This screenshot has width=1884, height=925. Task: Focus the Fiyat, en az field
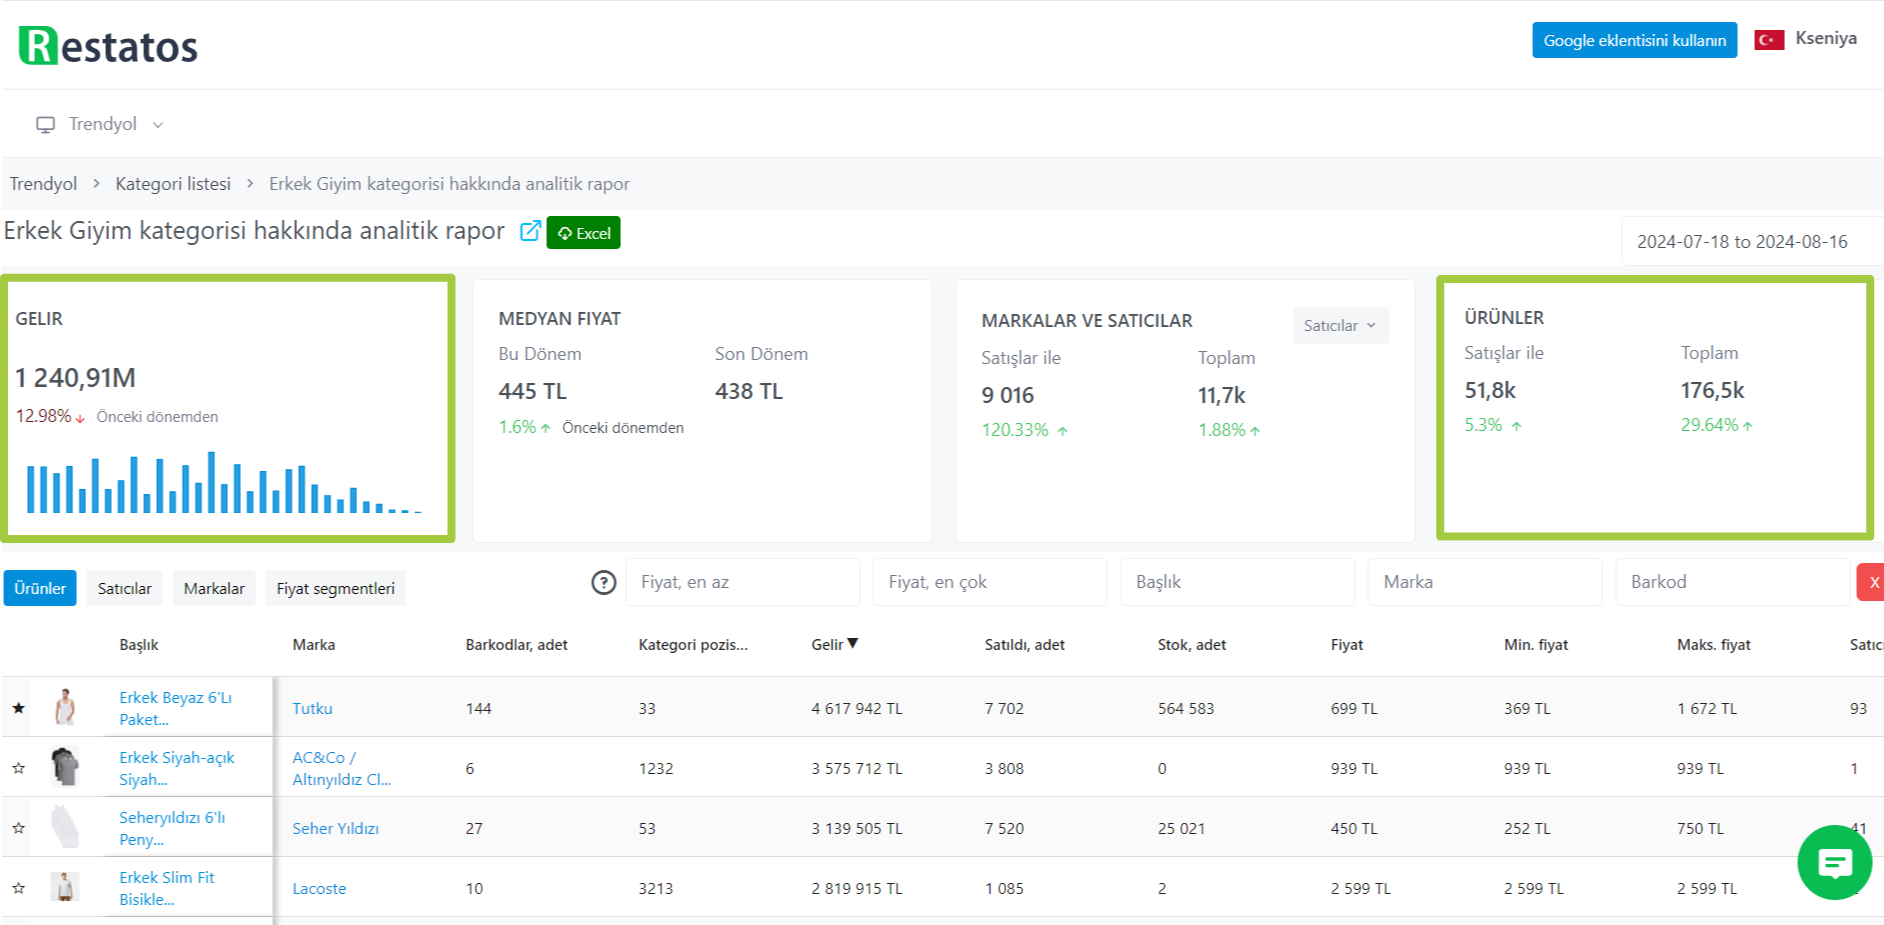coord(743,582)
